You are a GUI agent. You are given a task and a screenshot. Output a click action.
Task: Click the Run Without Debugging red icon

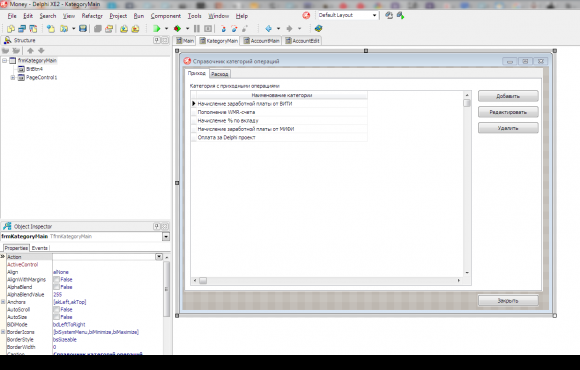[178, 28]
